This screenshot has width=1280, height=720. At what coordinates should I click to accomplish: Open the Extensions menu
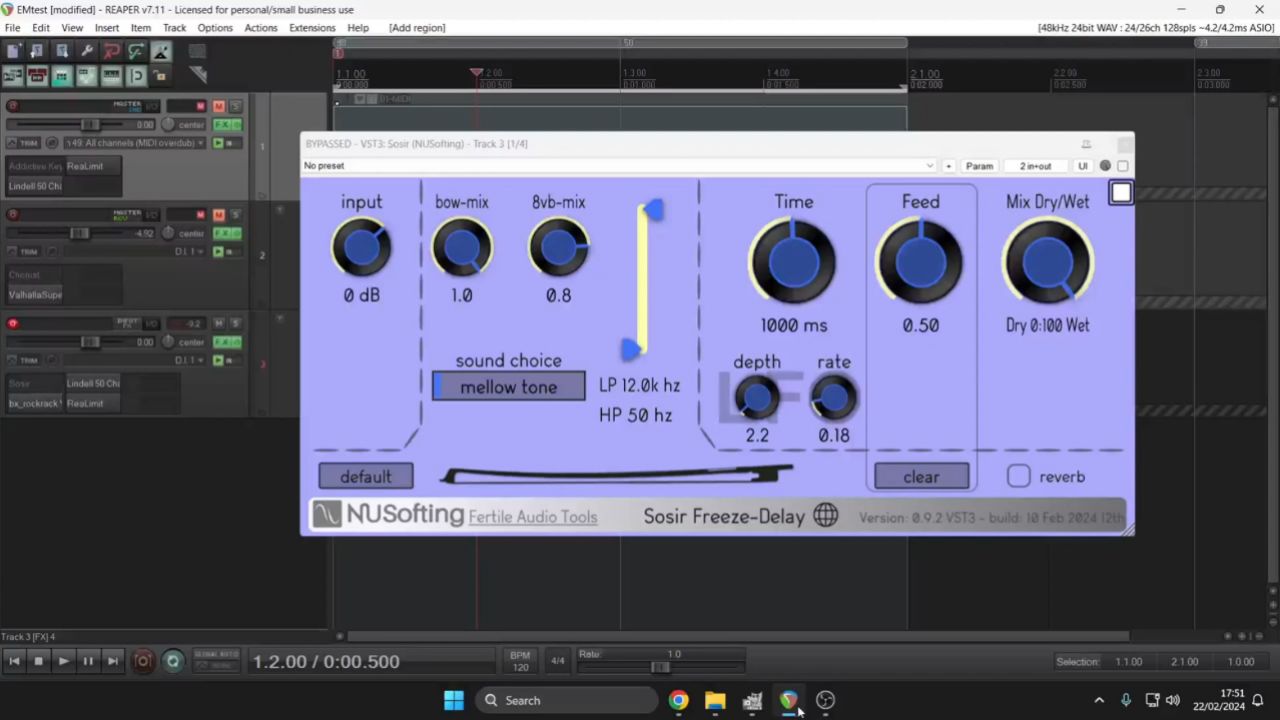pyautogui.click(x=312, y=27)
